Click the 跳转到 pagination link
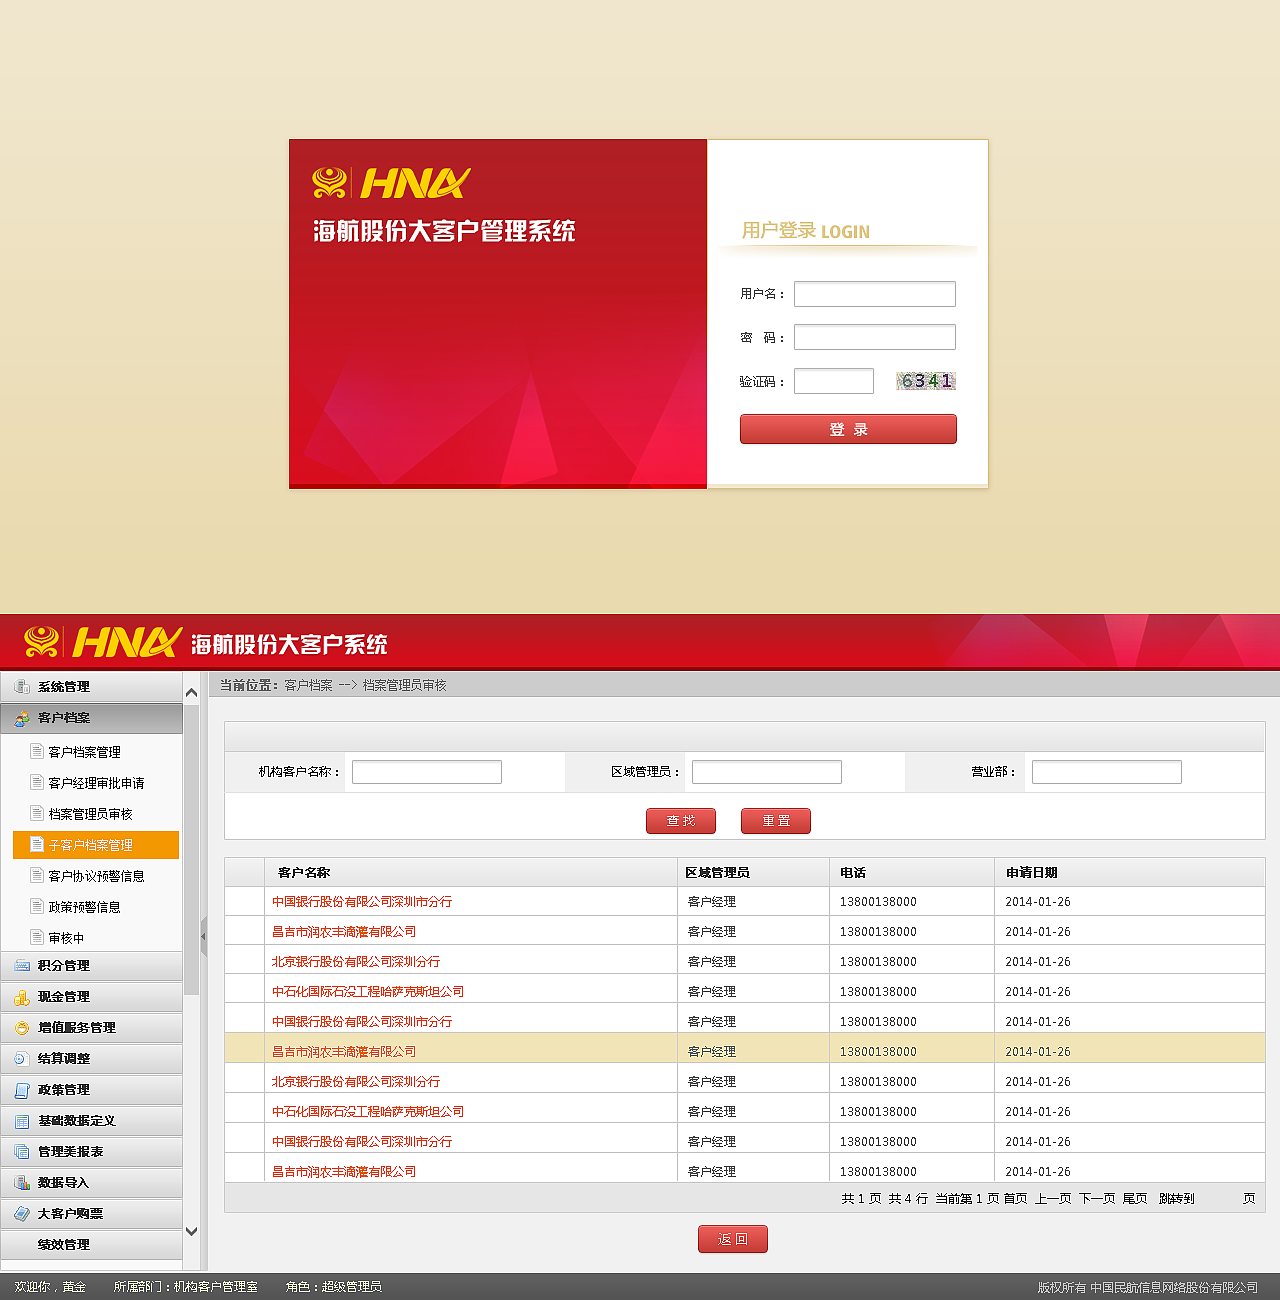Image resolution: width=1280 pixels, height=1300 pixels. [x=1176, y=1198]
